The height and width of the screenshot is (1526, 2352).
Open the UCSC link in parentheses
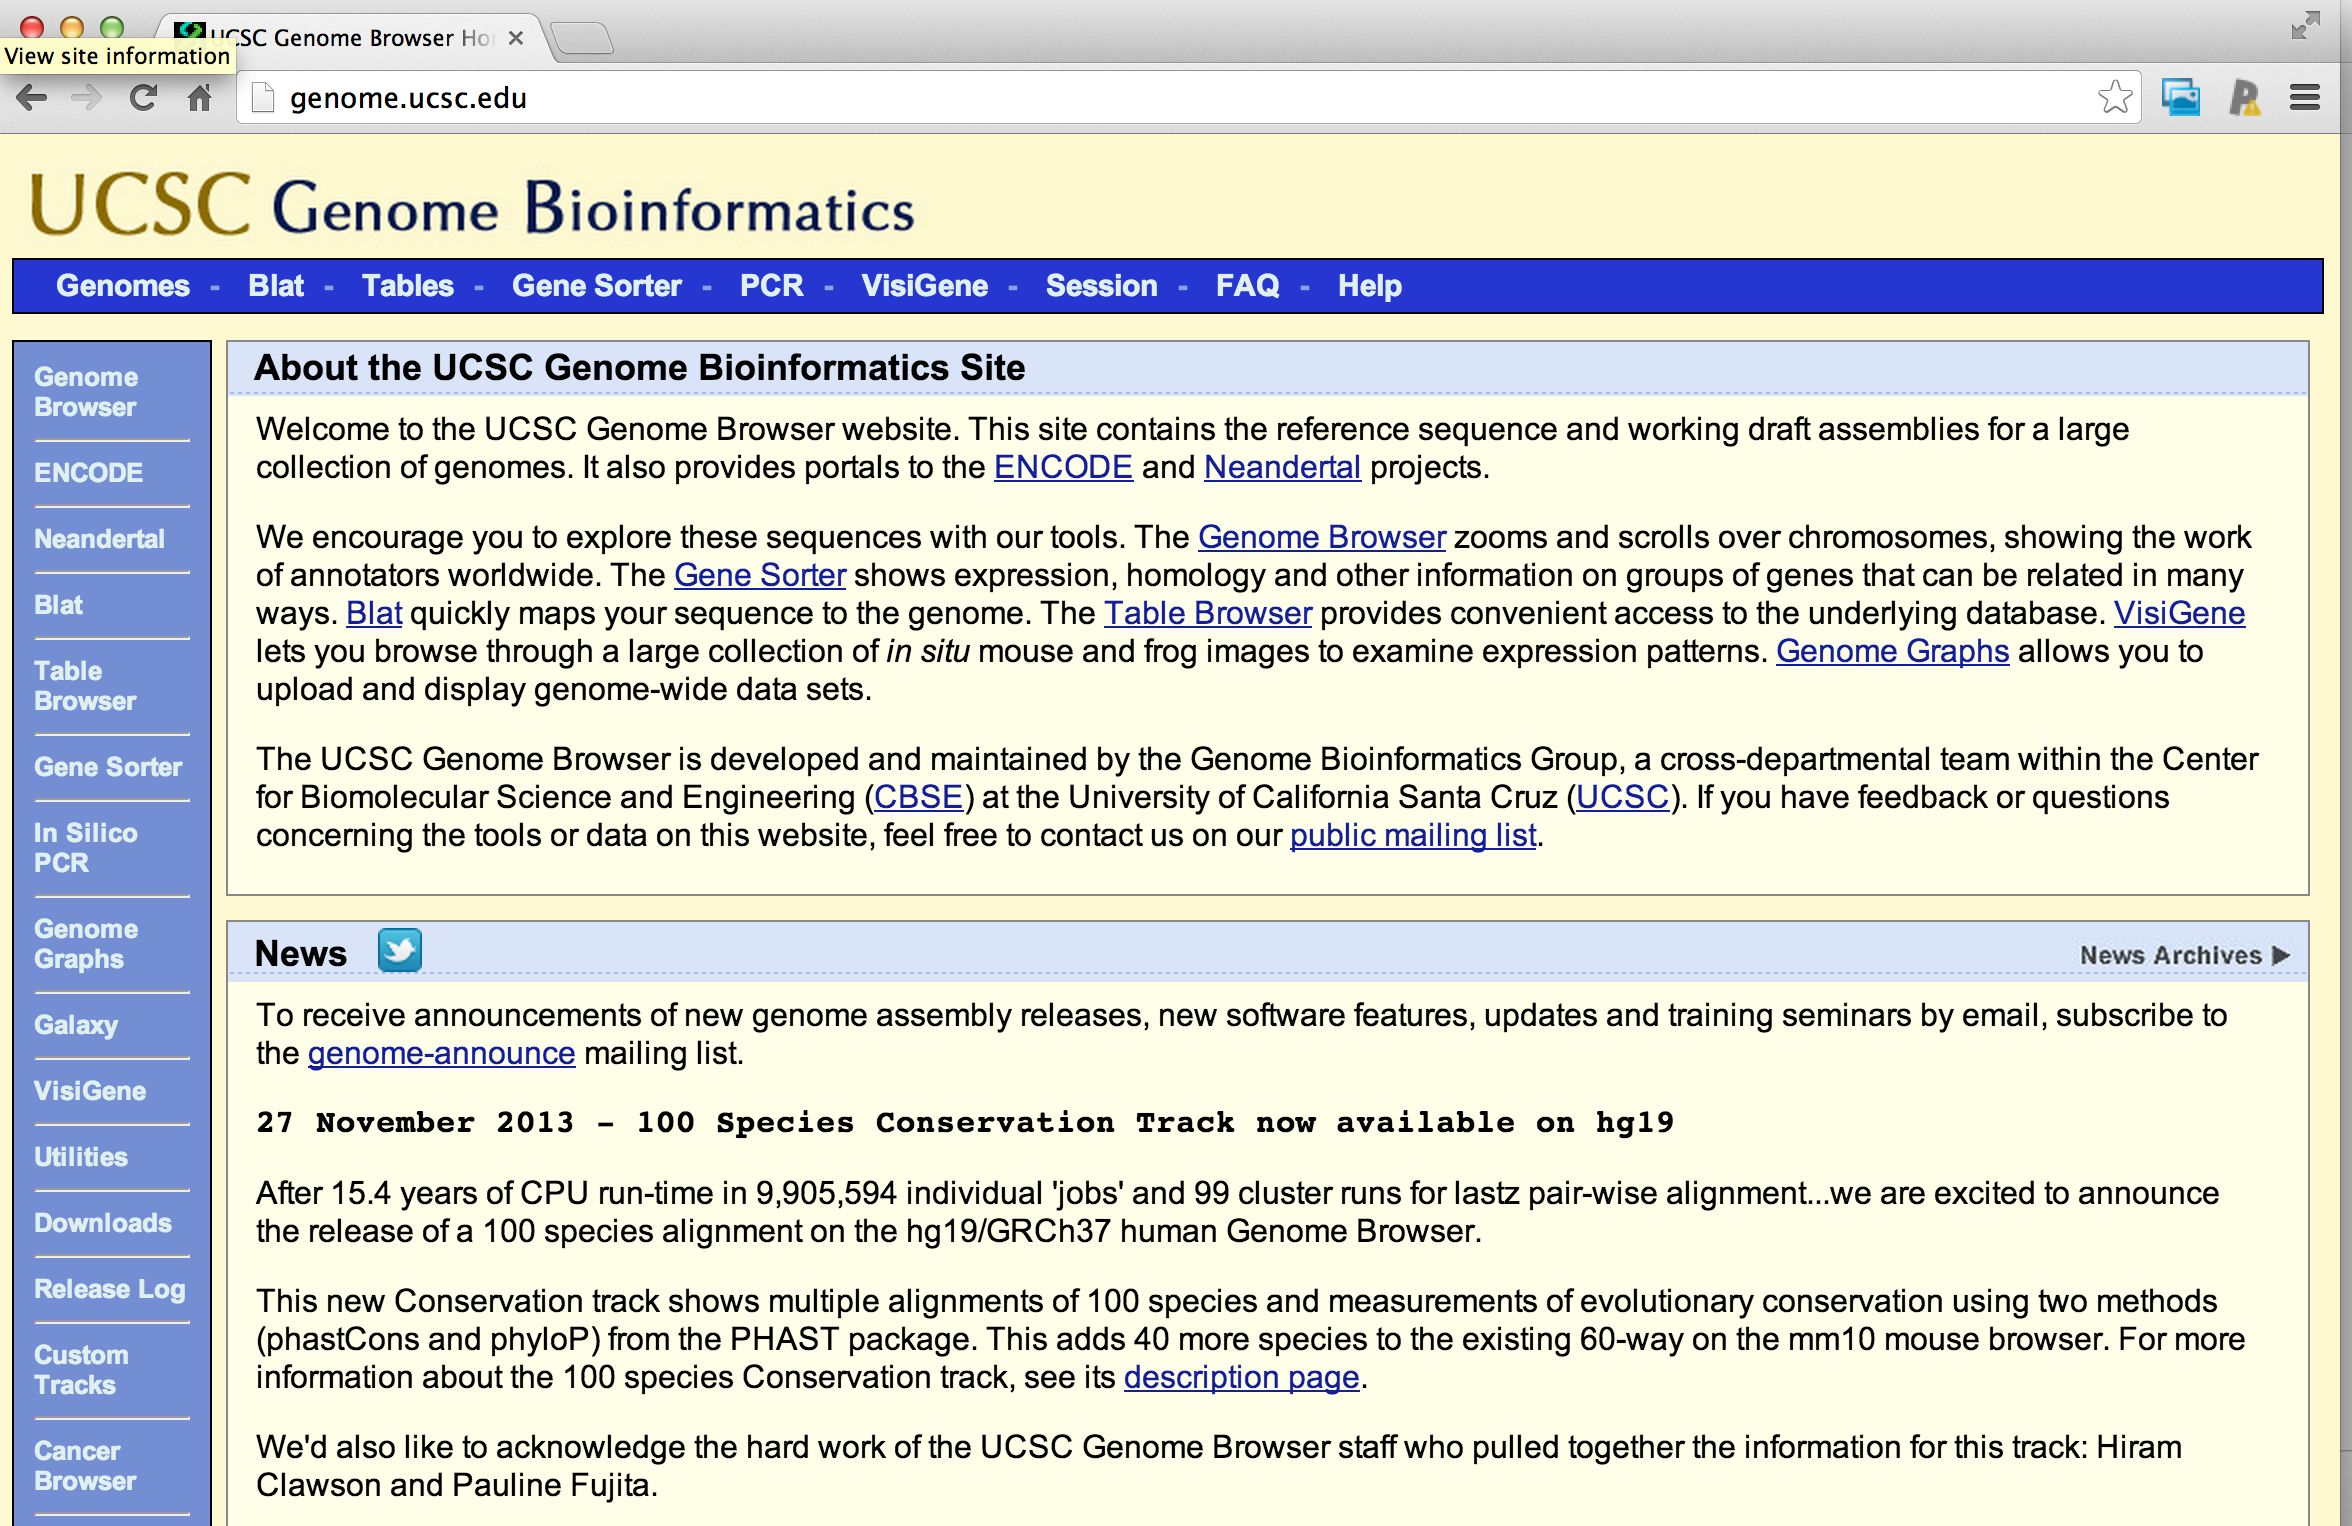1623,797
